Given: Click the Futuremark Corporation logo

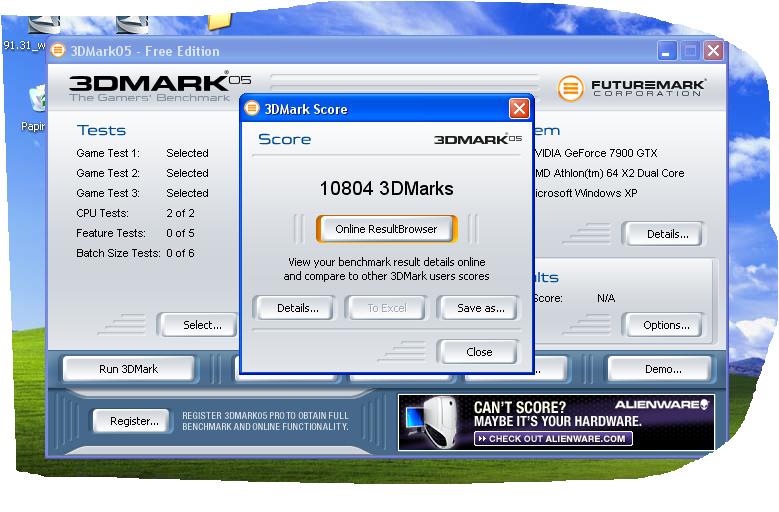Looking at the screenshot, I should 631,88.
